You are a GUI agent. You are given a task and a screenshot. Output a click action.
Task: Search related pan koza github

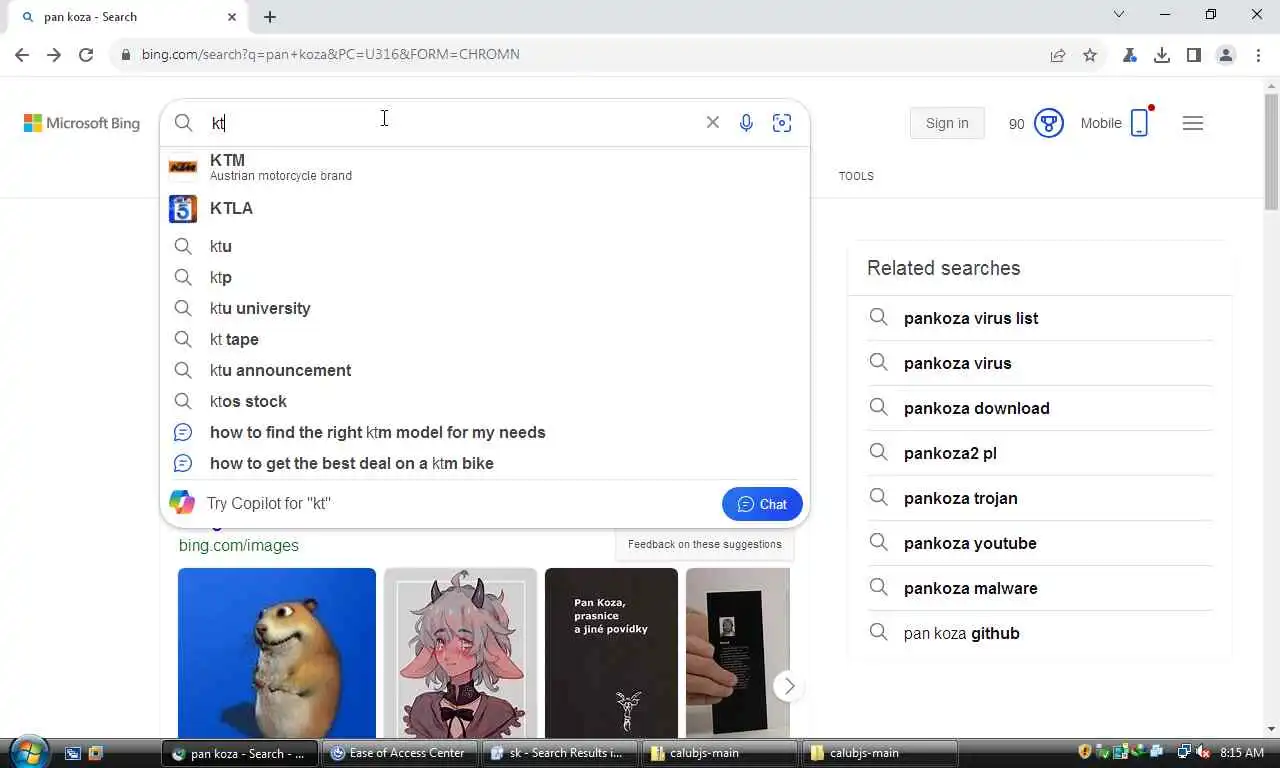click(x=961, y=633)
